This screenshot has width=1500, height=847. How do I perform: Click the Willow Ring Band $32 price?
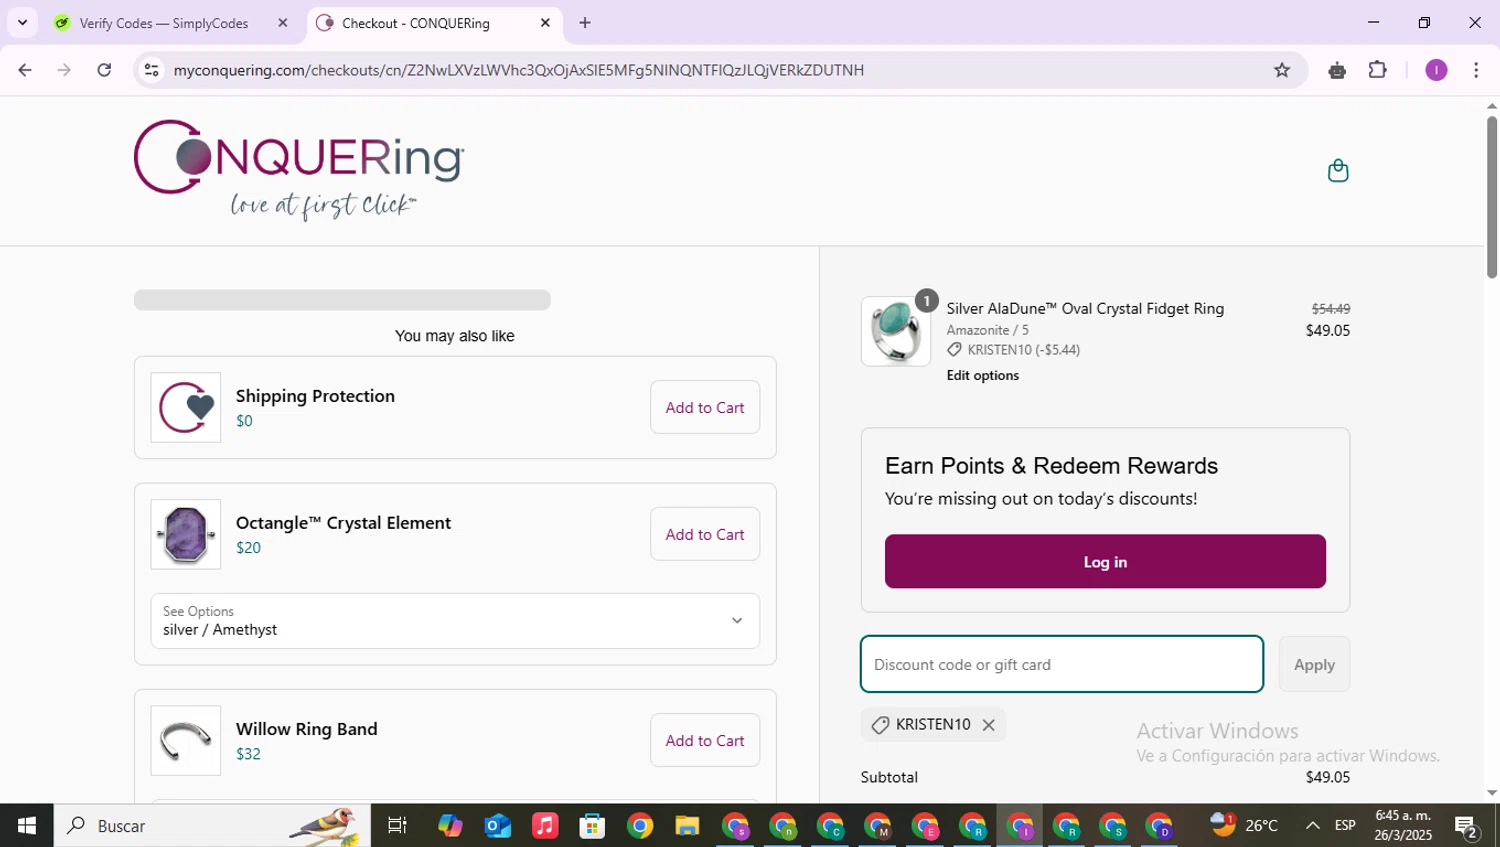[x=248, y=754]
